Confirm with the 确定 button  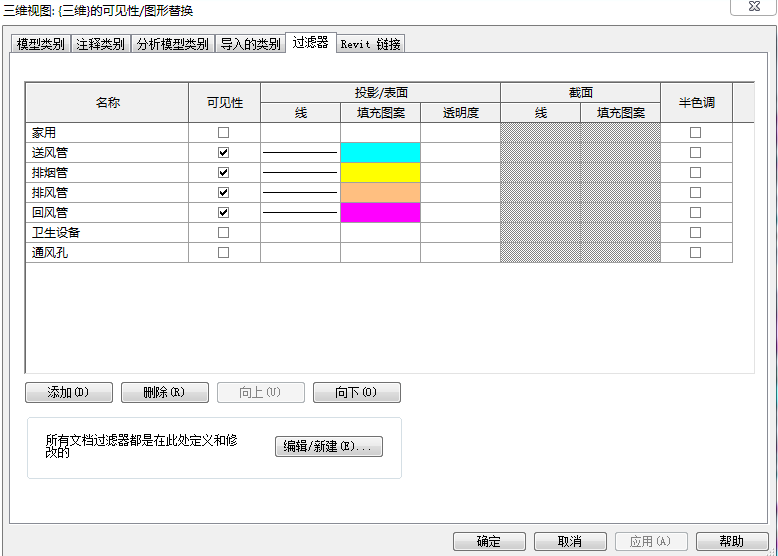[489, 541]
